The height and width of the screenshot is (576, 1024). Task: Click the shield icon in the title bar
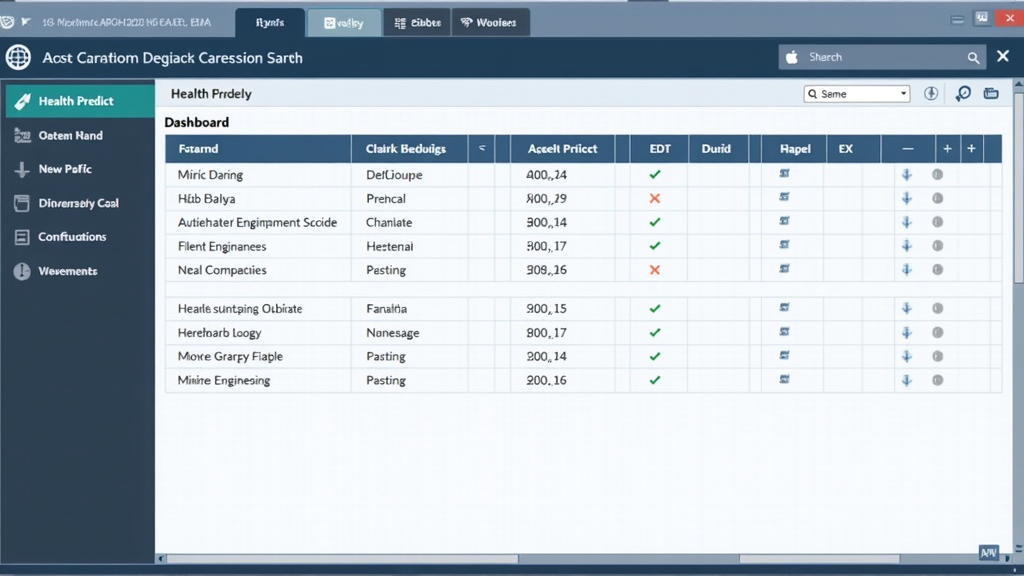7,22
